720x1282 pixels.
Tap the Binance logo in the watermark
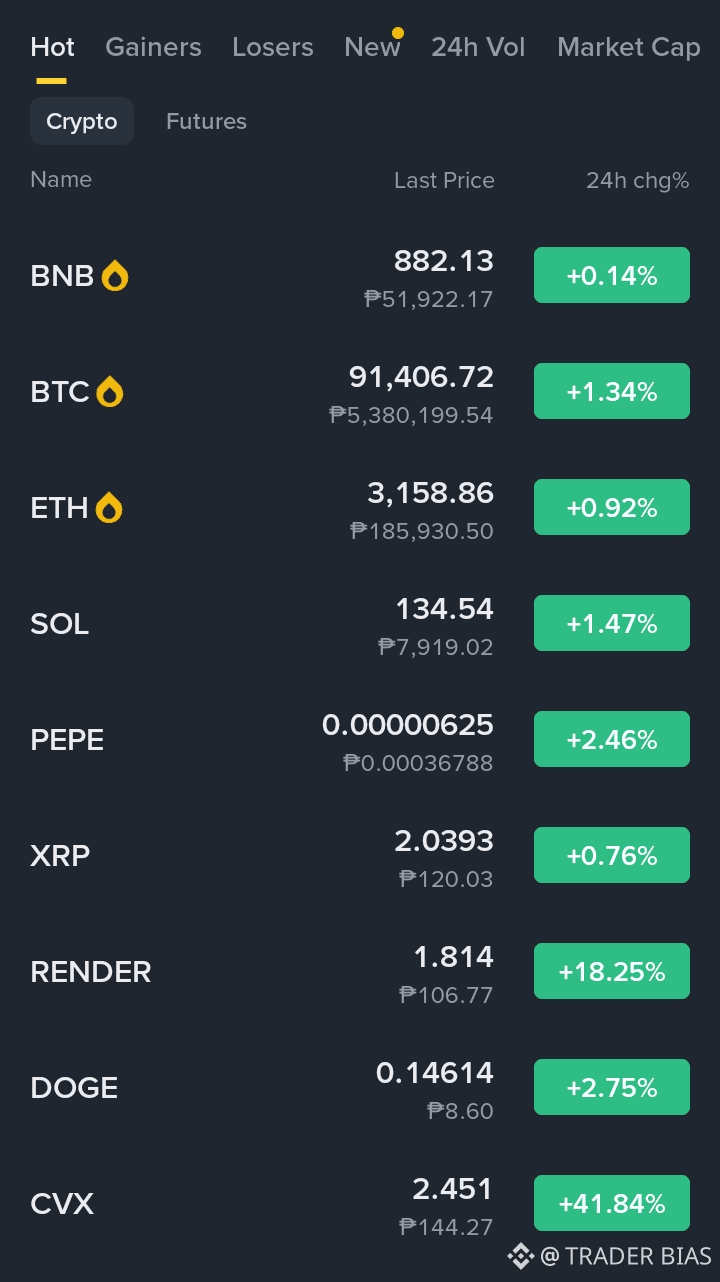tap(521, 1256)
